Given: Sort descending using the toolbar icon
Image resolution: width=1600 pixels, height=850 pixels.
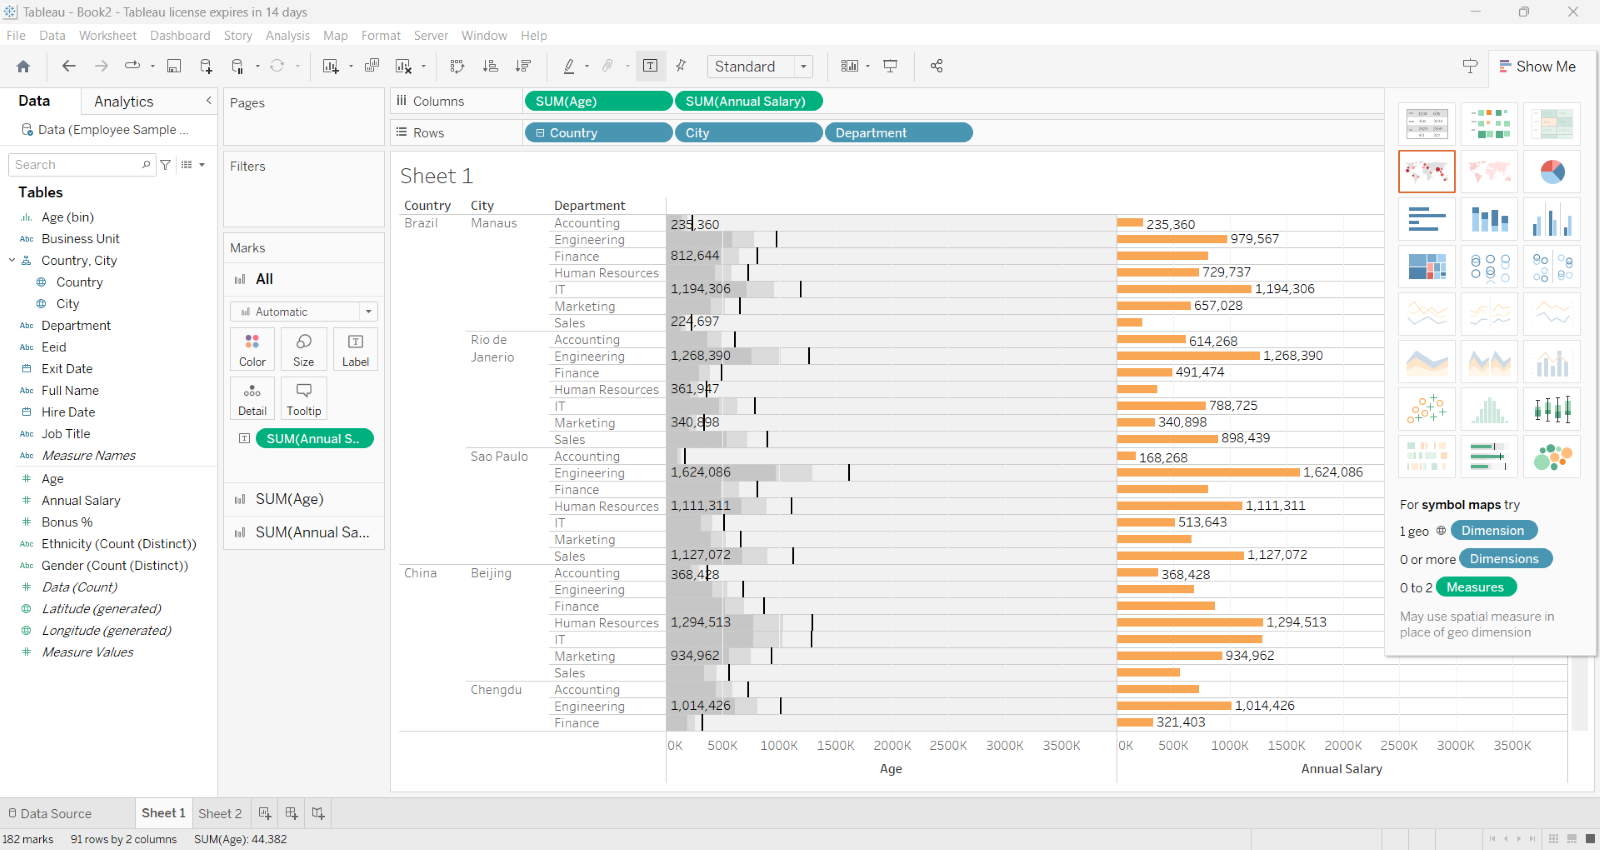Looking at the screenshot, I should coord(523,66).
